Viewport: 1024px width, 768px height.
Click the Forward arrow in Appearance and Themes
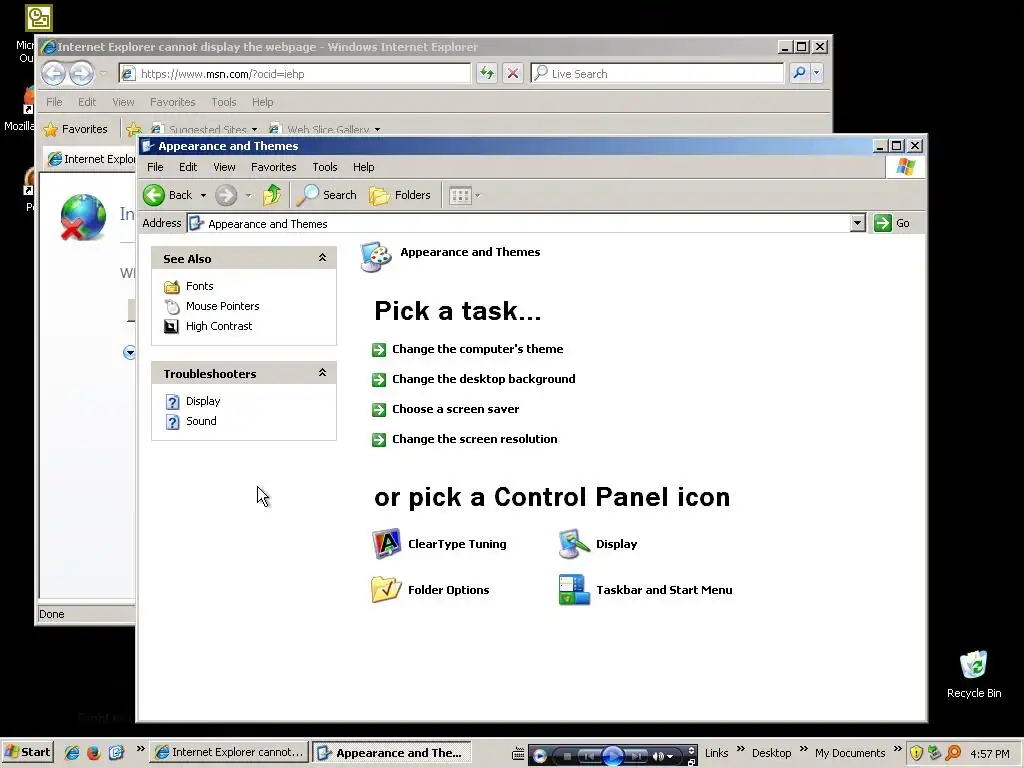click(226, 195)
